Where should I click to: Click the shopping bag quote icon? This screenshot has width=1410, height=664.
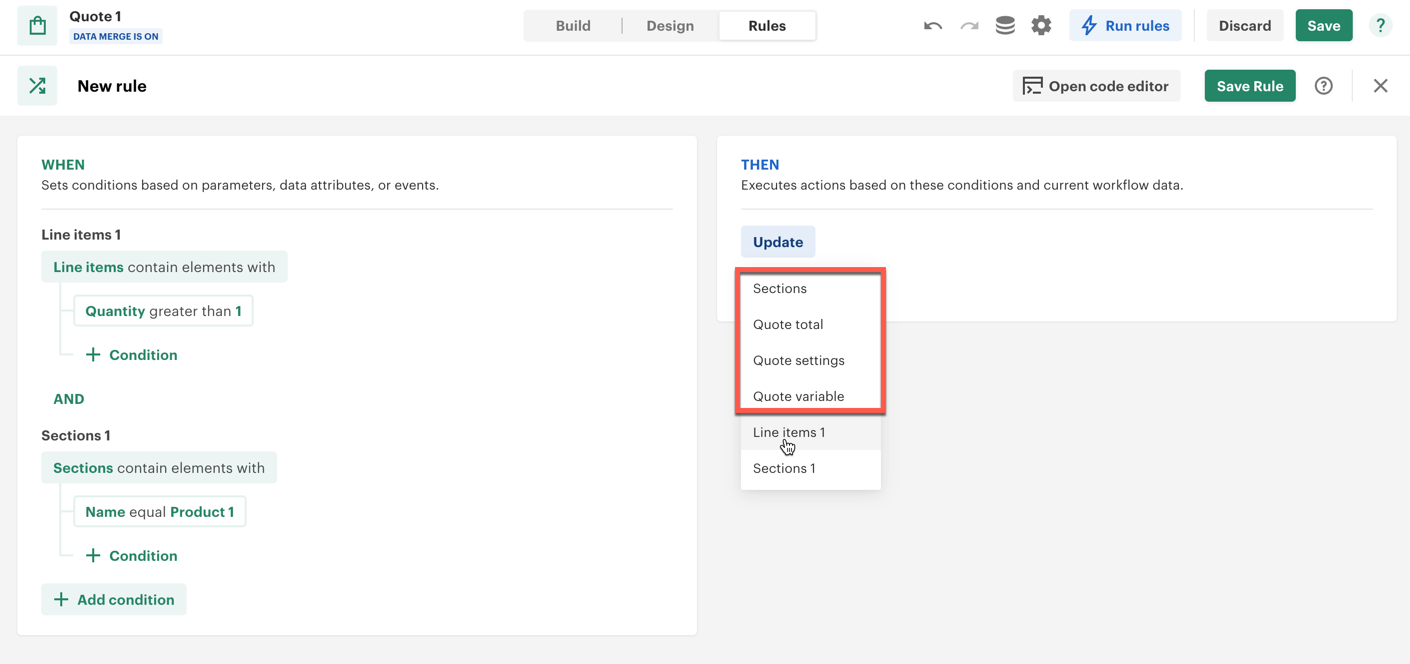[x=38, y=26]
